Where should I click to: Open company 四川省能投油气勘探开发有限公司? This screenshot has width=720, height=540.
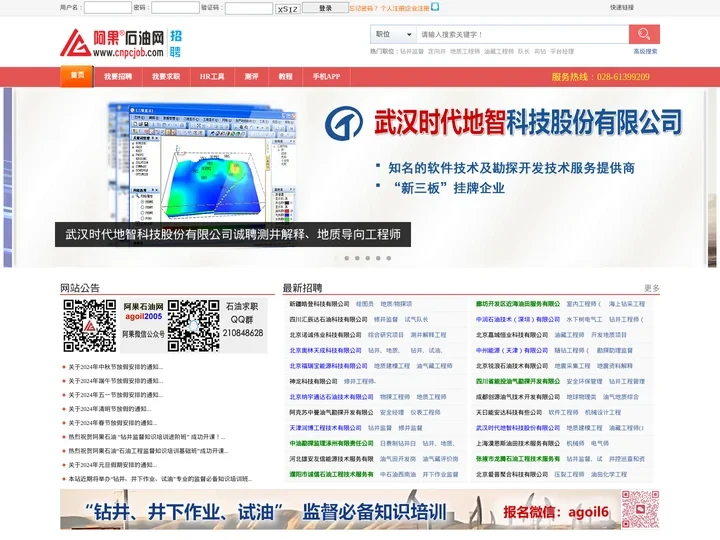[x=518, y=381]
